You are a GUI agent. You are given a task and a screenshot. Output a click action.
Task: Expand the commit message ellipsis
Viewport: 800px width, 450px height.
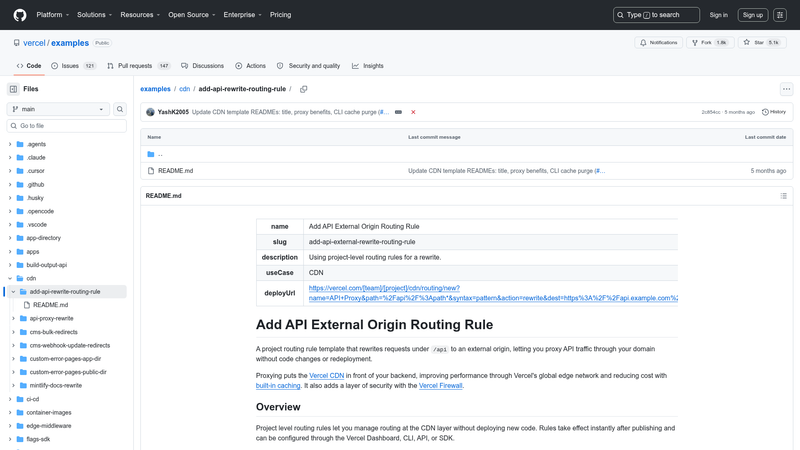tap(398, 112)
